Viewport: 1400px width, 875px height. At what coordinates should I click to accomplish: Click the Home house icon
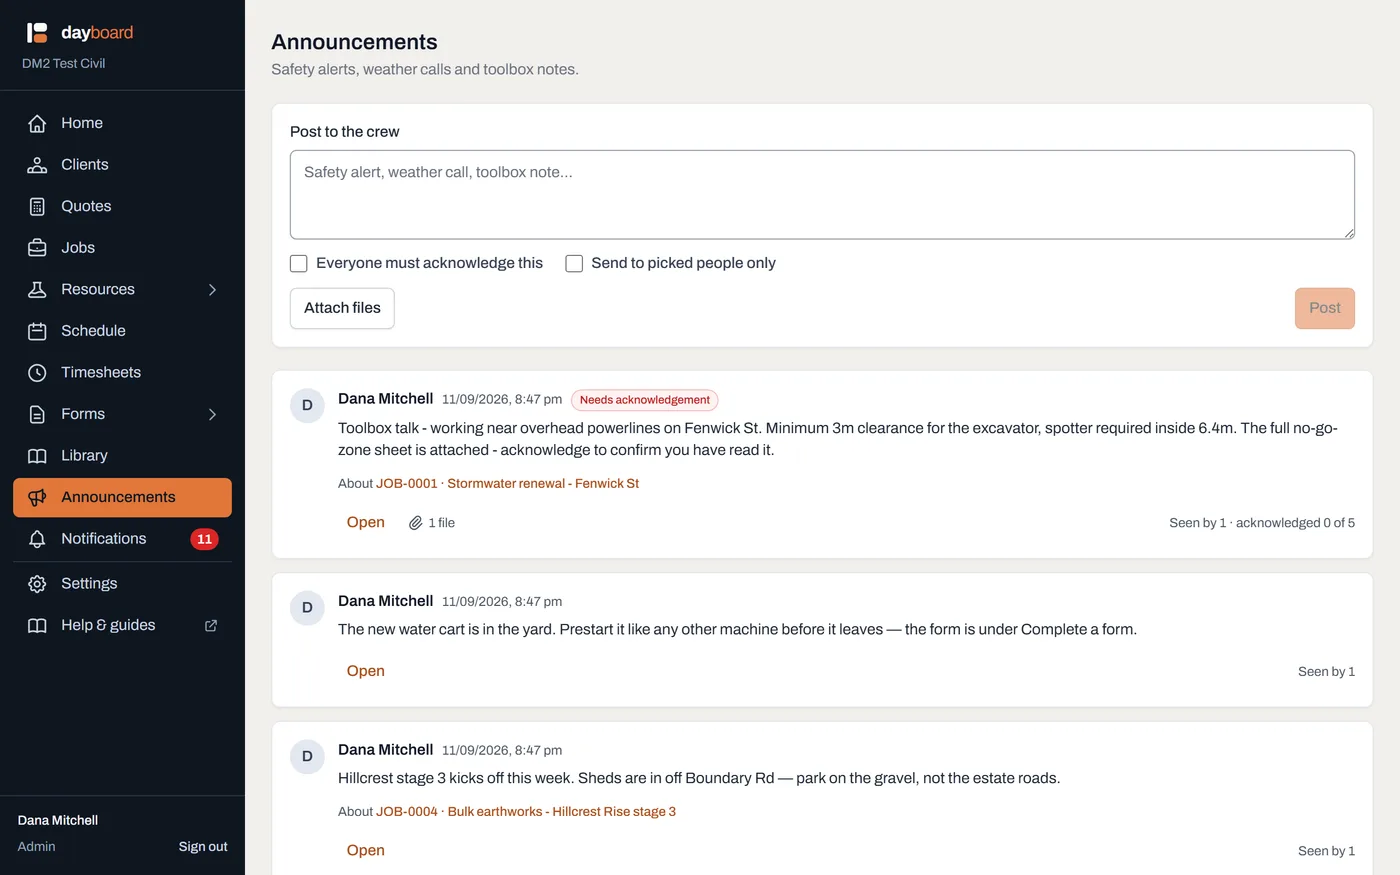point(37,123)
